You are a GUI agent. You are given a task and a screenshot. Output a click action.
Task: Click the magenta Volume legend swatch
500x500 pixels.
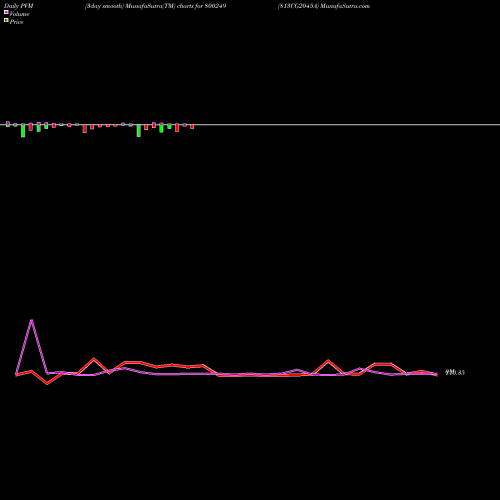6,12
